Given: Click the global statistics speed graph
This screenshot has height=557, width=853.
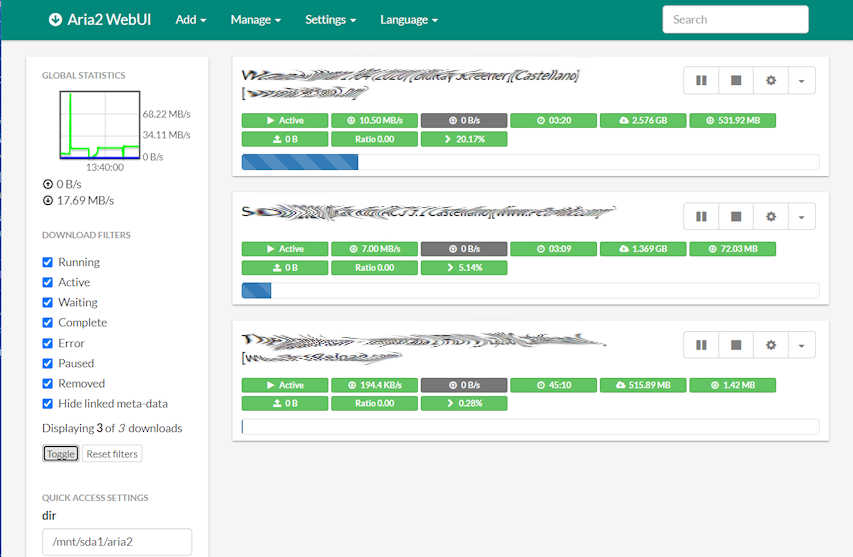Looking at the screenshot, I should point(100,125).
